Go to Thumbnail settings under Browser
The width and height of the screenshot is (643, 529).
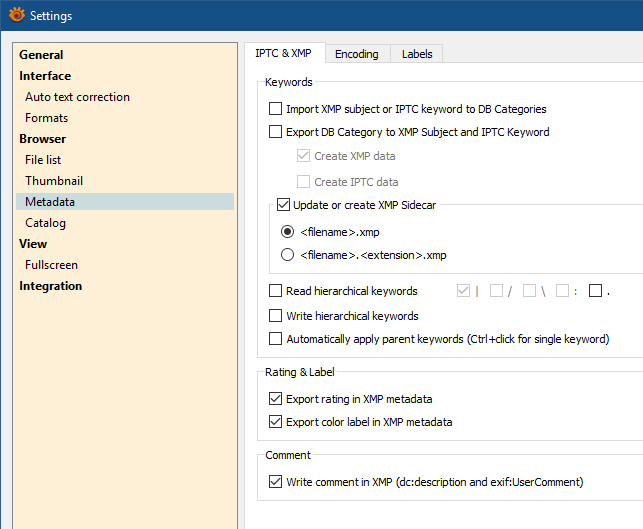pos(54,181)
